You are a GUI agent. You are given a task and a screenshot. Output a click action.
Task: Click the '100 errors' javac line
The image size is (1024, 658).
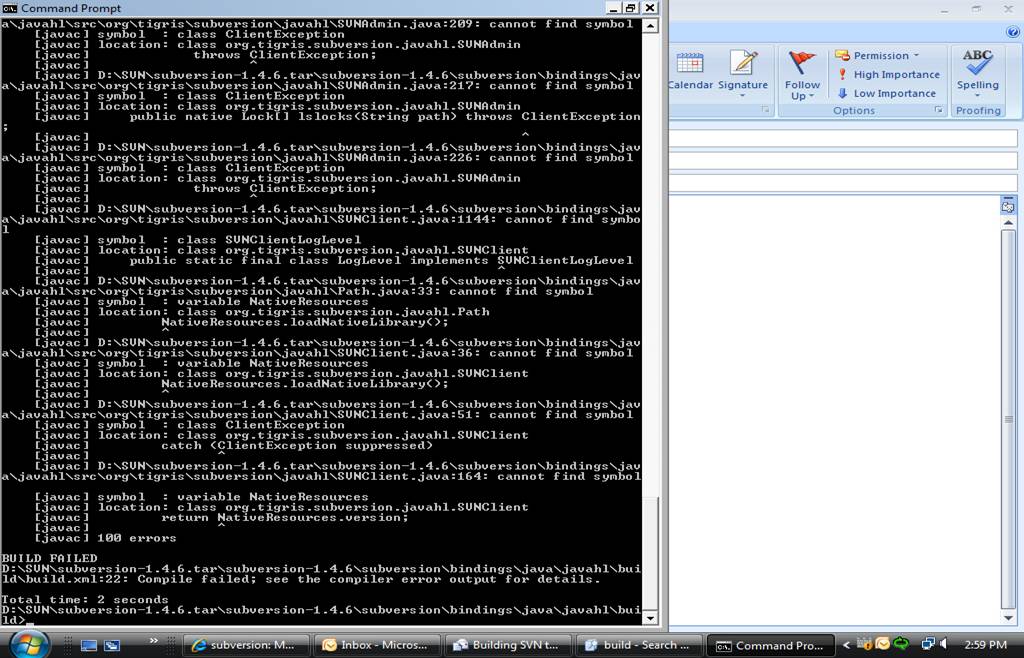[x=105, y=538]
